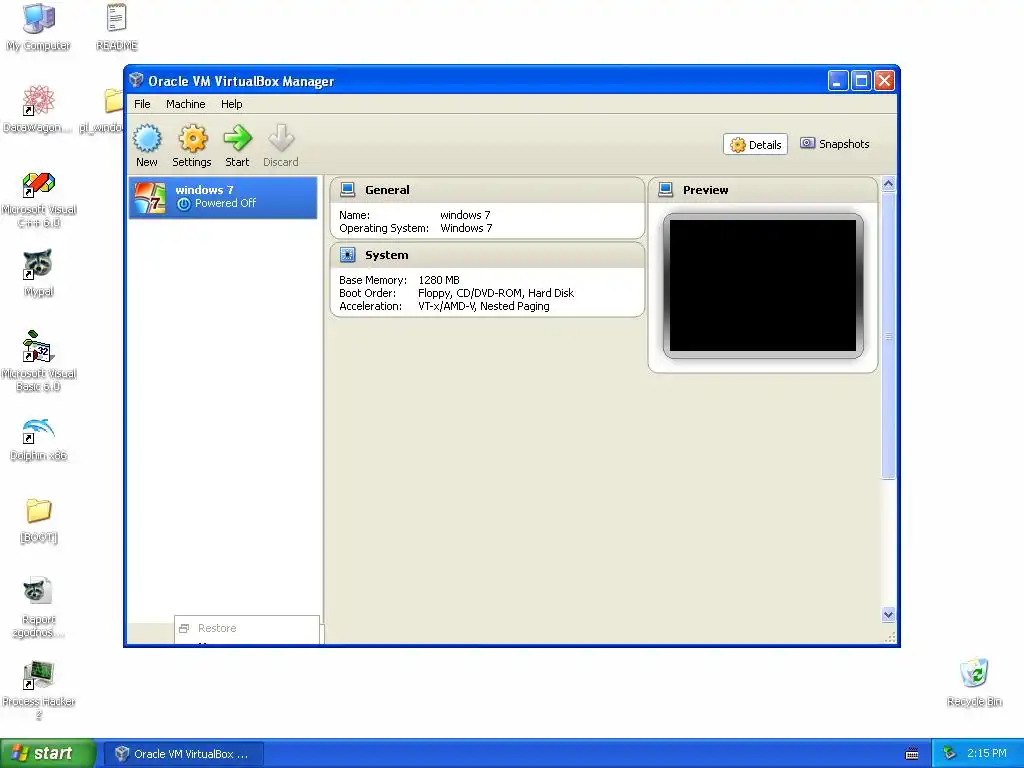Image resolution: width=1024 pixels, height=768 pixels.
Task: Click the Preview section monitor icon
Action: [665, 189]
